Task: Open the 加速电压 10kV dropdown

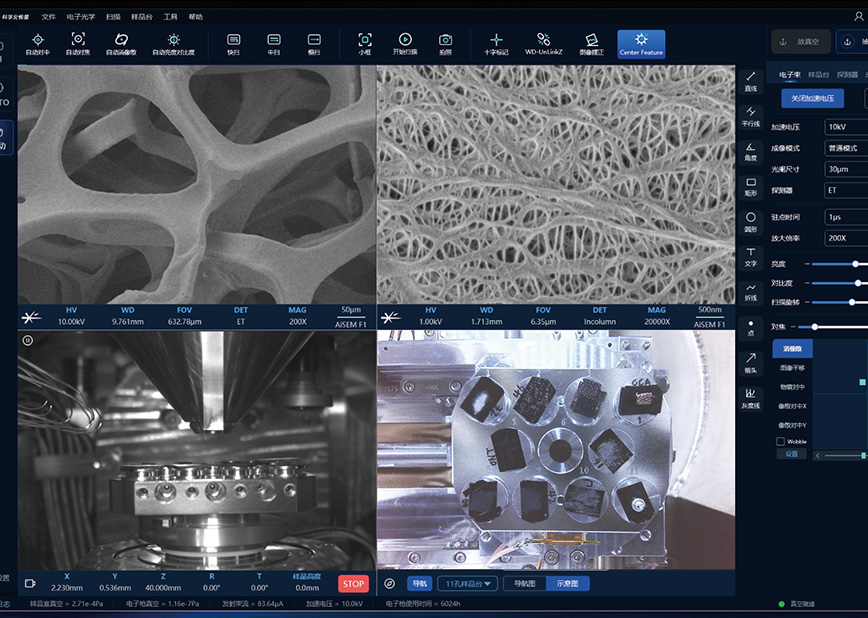Action: (846, 127)
